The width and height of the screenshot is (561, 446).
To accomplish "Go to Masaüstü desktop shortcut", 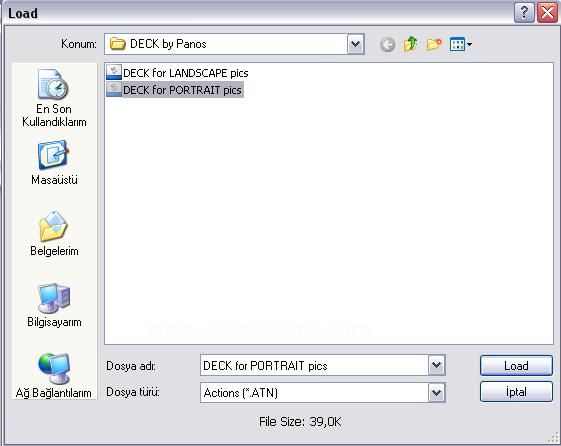I will coord(54,163).
